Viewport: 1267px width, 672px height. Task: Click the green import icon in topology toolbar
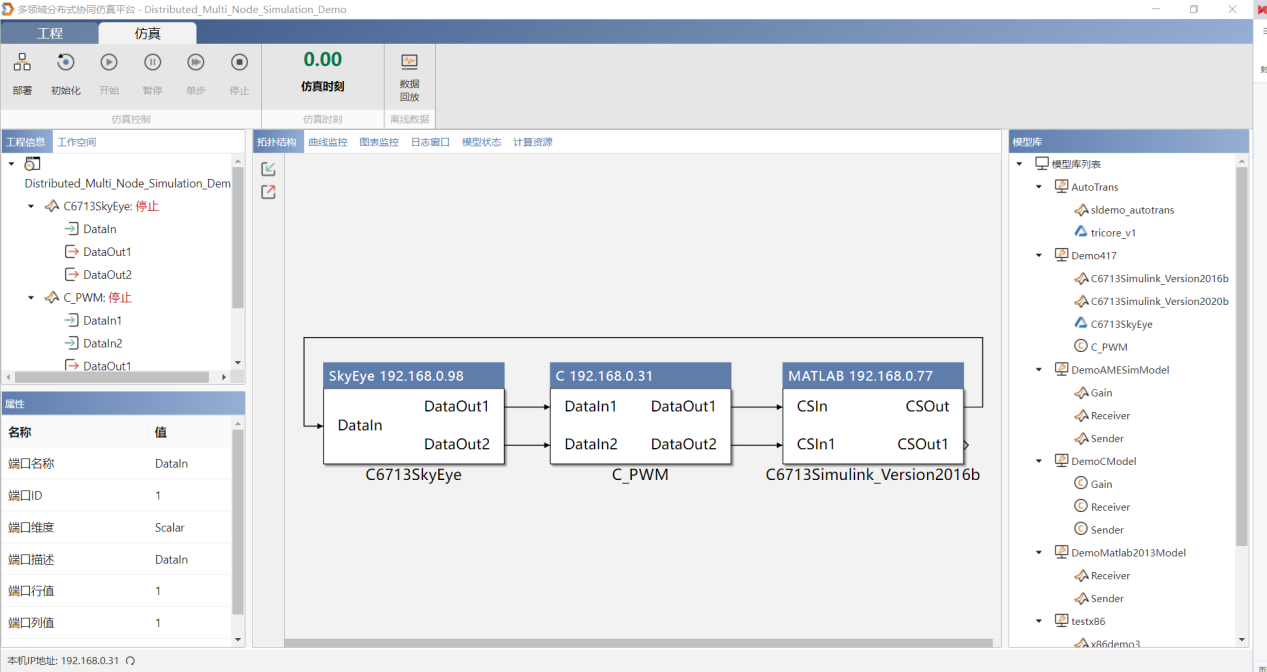tap(268, 169)
